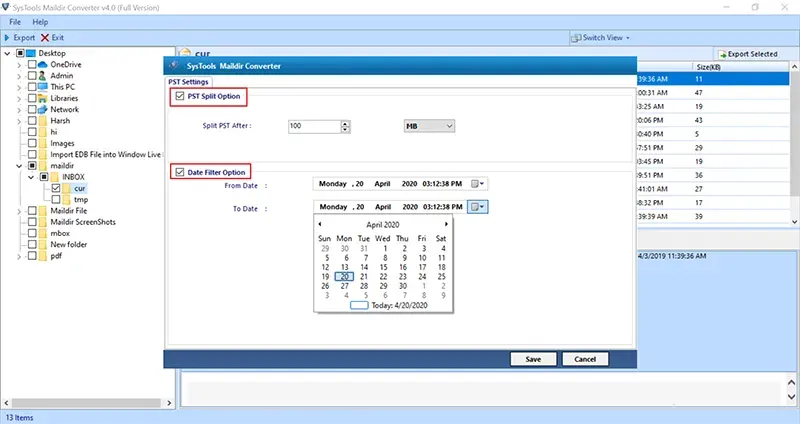Image resolution: width=800 pixels, height=424 pixels.
Task: Open the MB size unit dropdown
Action: coord(429,126)
